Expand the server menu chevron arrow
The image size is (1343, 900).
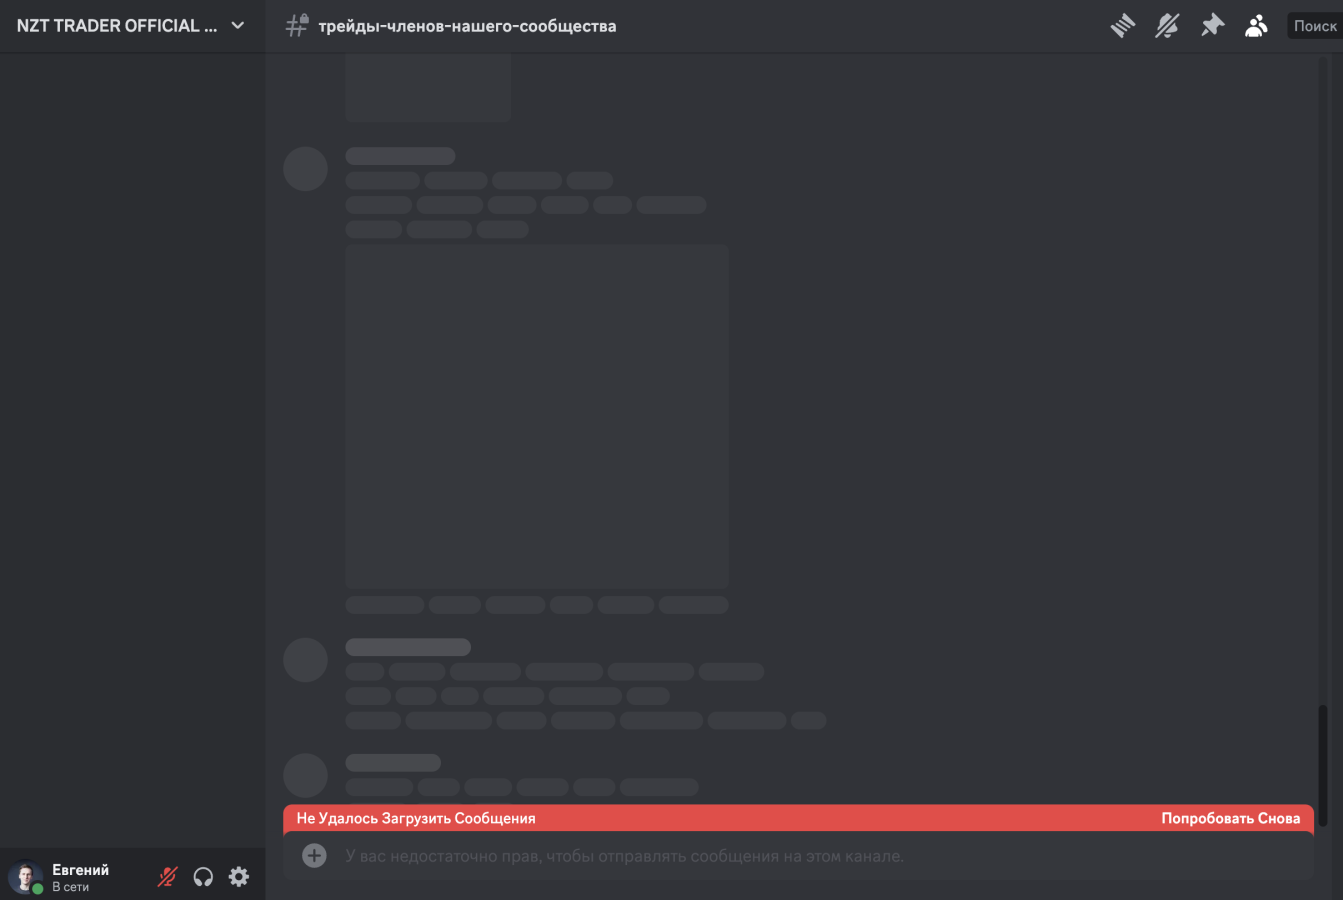(238, 26)
